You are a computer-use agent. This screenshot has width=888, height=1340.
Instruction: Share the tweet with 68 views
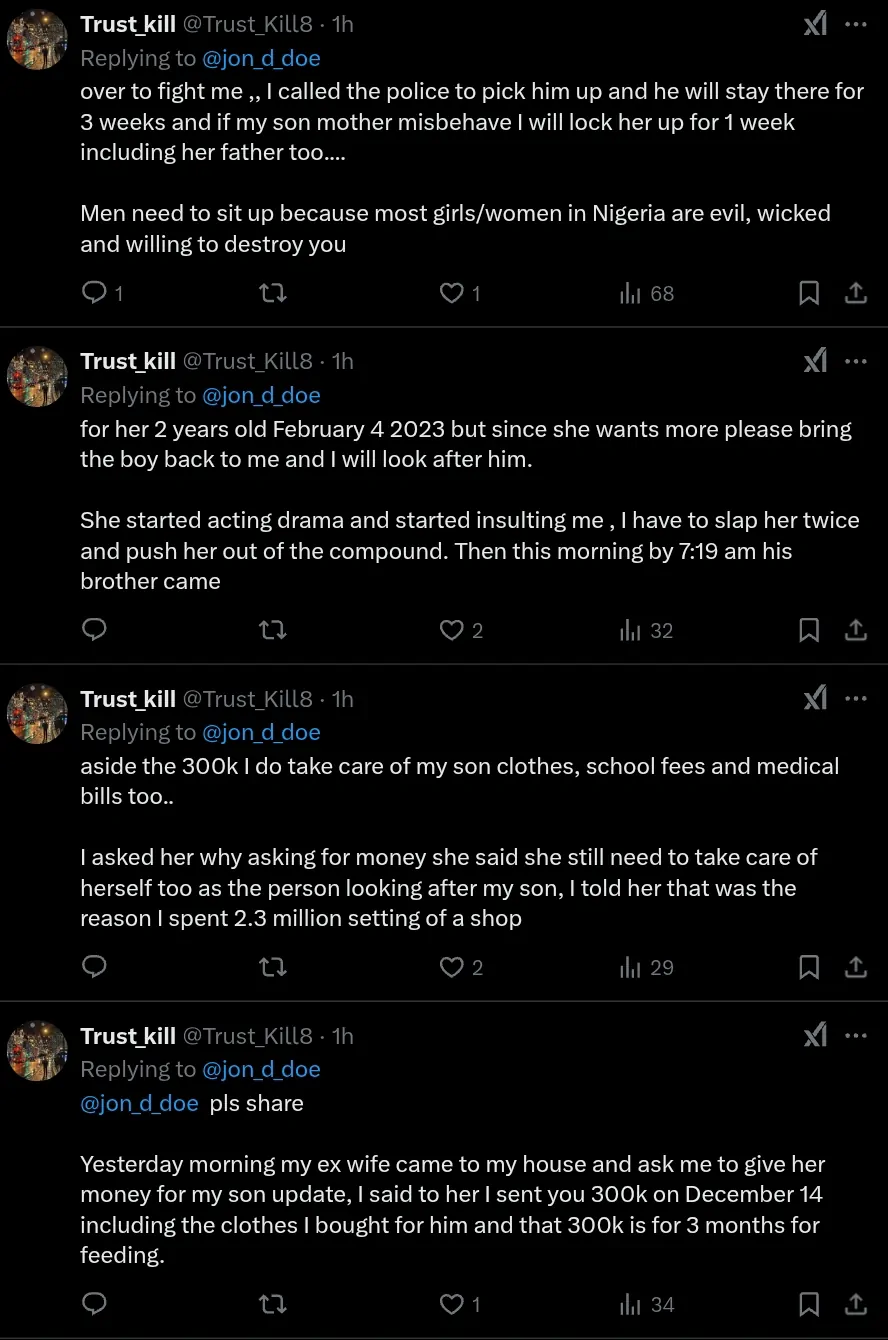(856, 293)
